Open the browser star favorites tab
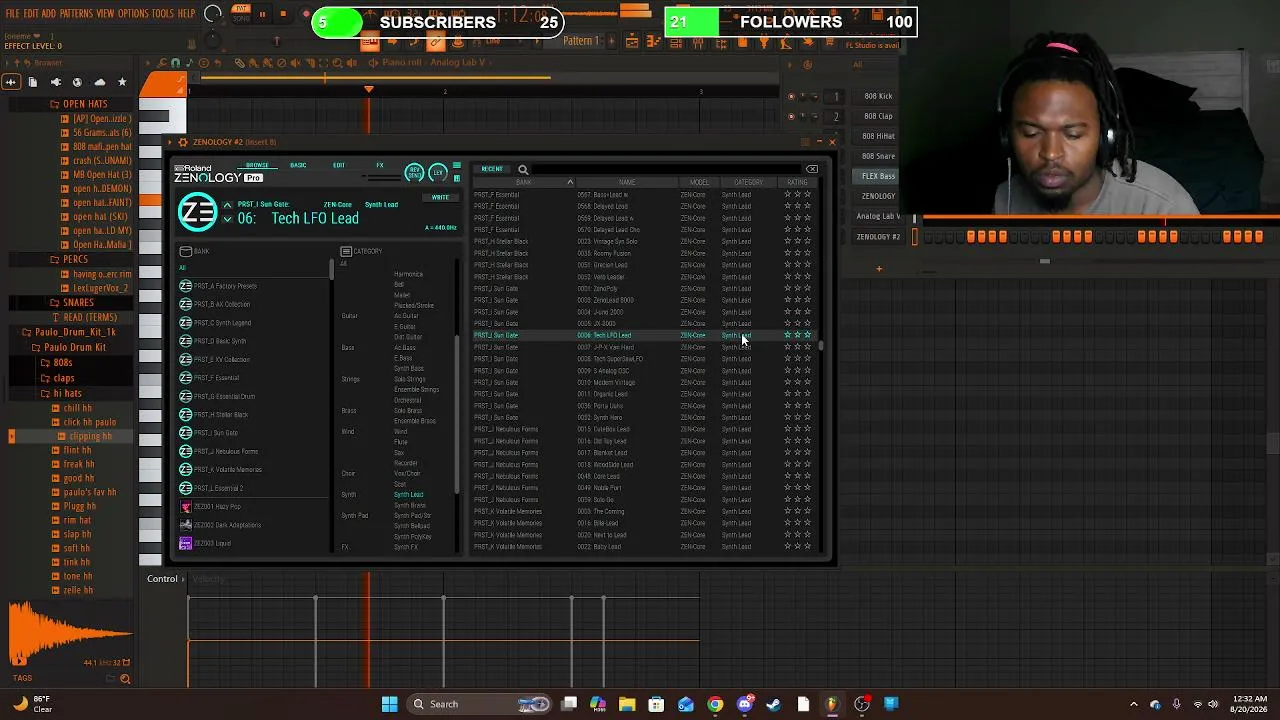Viewport: 1280px width, 720px height. click(122, 82)
